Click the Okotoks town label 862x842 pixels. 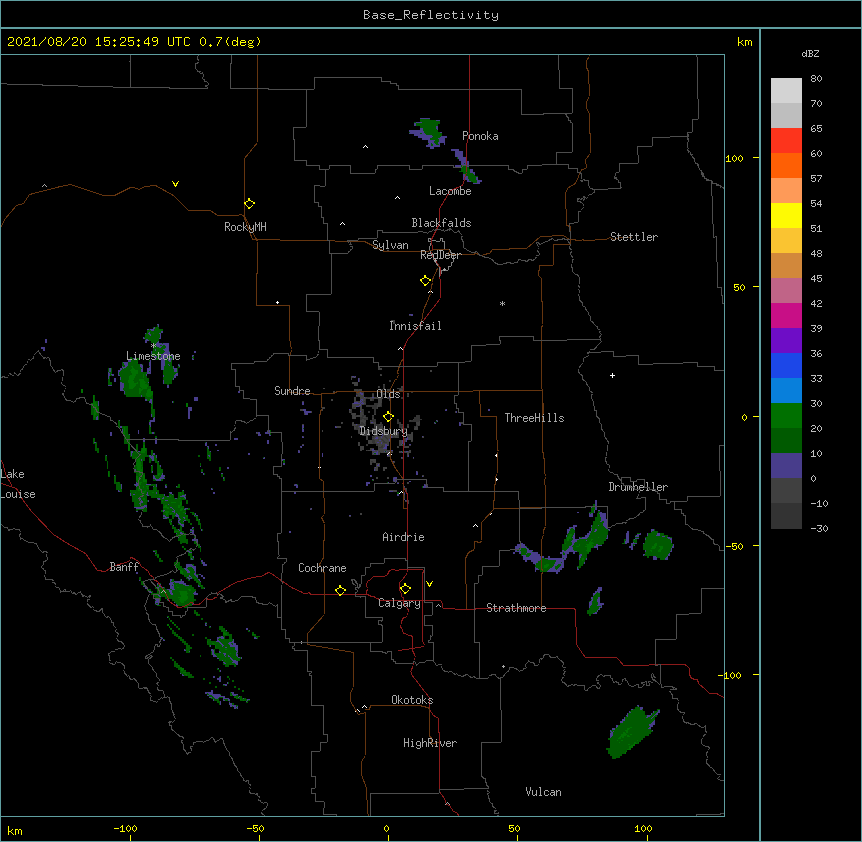(x=412, y=700)
